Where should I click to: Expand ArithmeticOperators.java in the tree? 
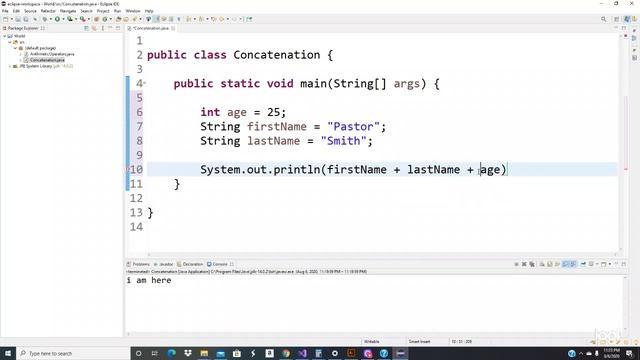point(21,54)
